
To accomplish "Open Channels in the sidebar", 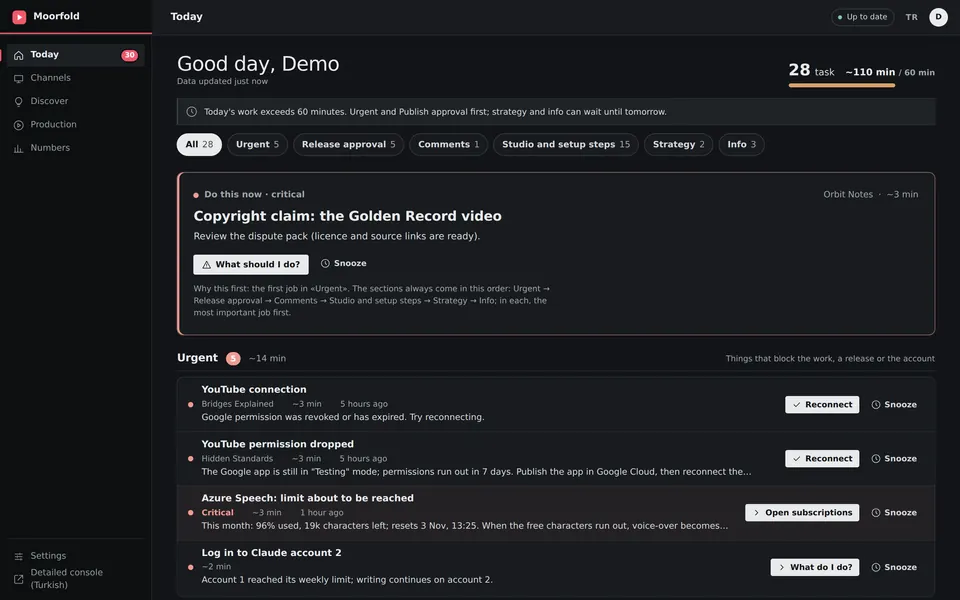I will coord(75,78).
